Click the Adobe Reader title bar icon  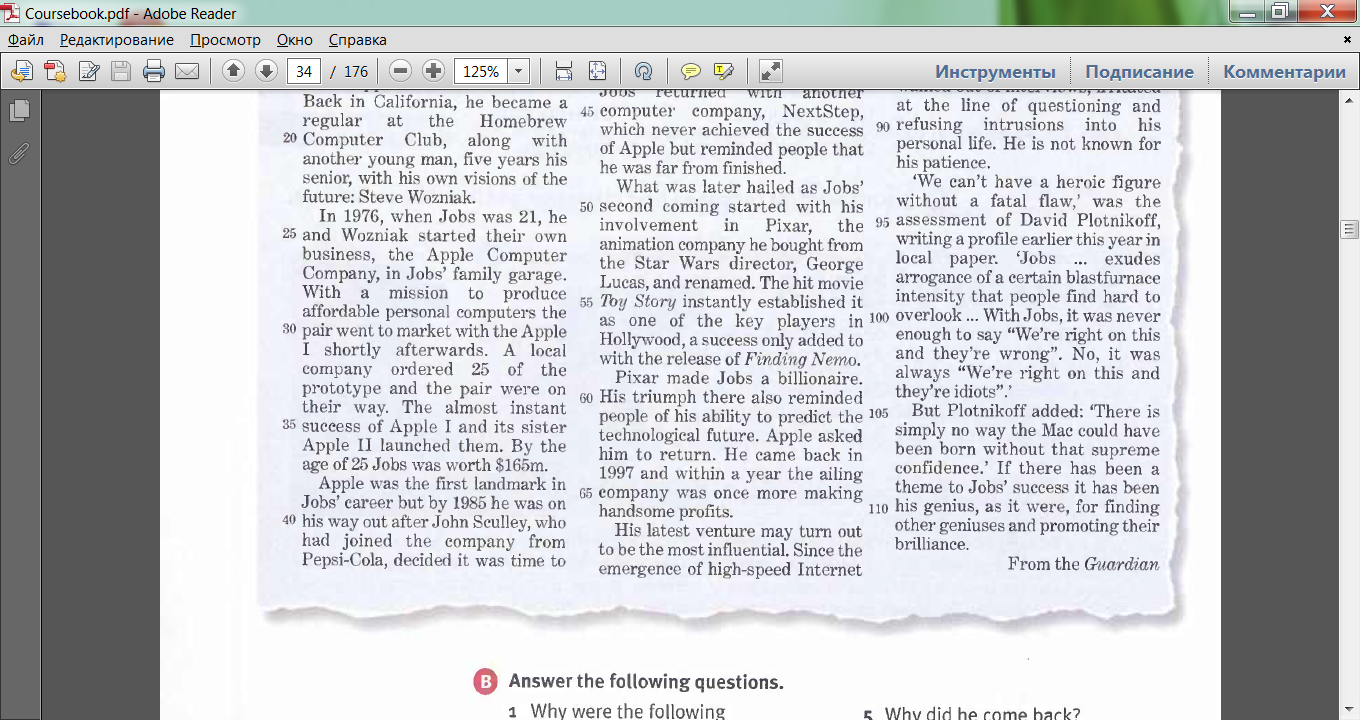(12, 12)
